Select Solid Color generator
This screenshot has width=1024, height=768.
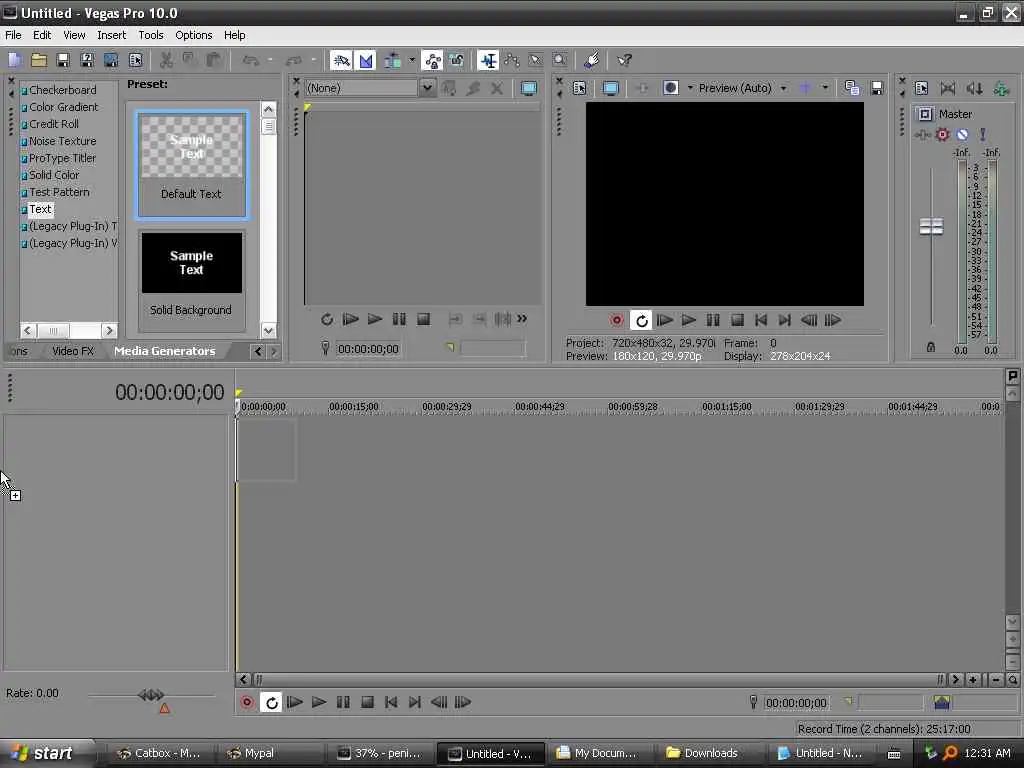[x=54, y=175]
